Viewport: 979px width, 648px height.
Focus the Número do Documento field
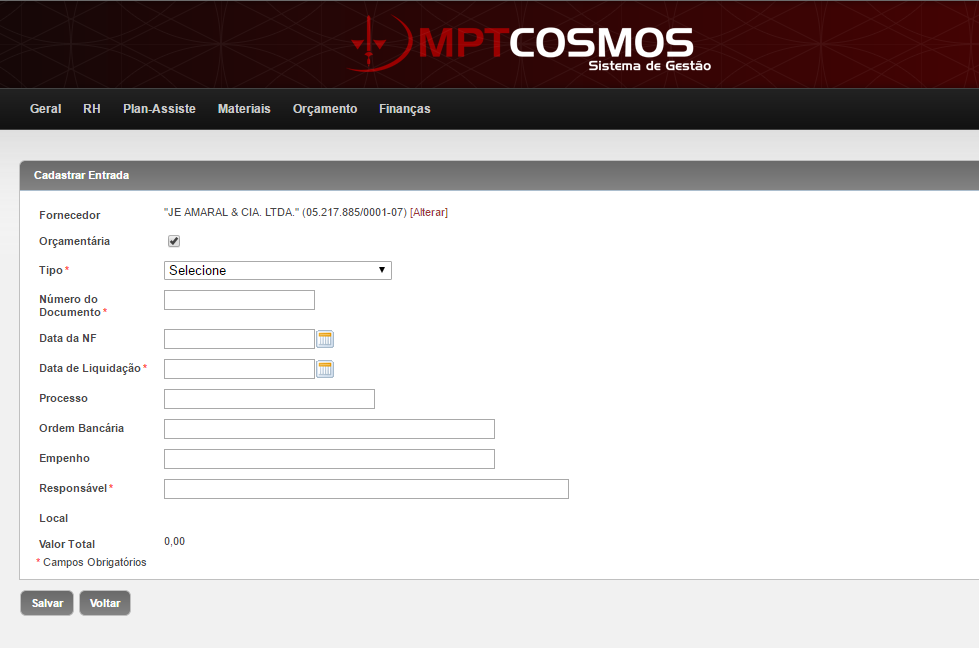(239, 300)
